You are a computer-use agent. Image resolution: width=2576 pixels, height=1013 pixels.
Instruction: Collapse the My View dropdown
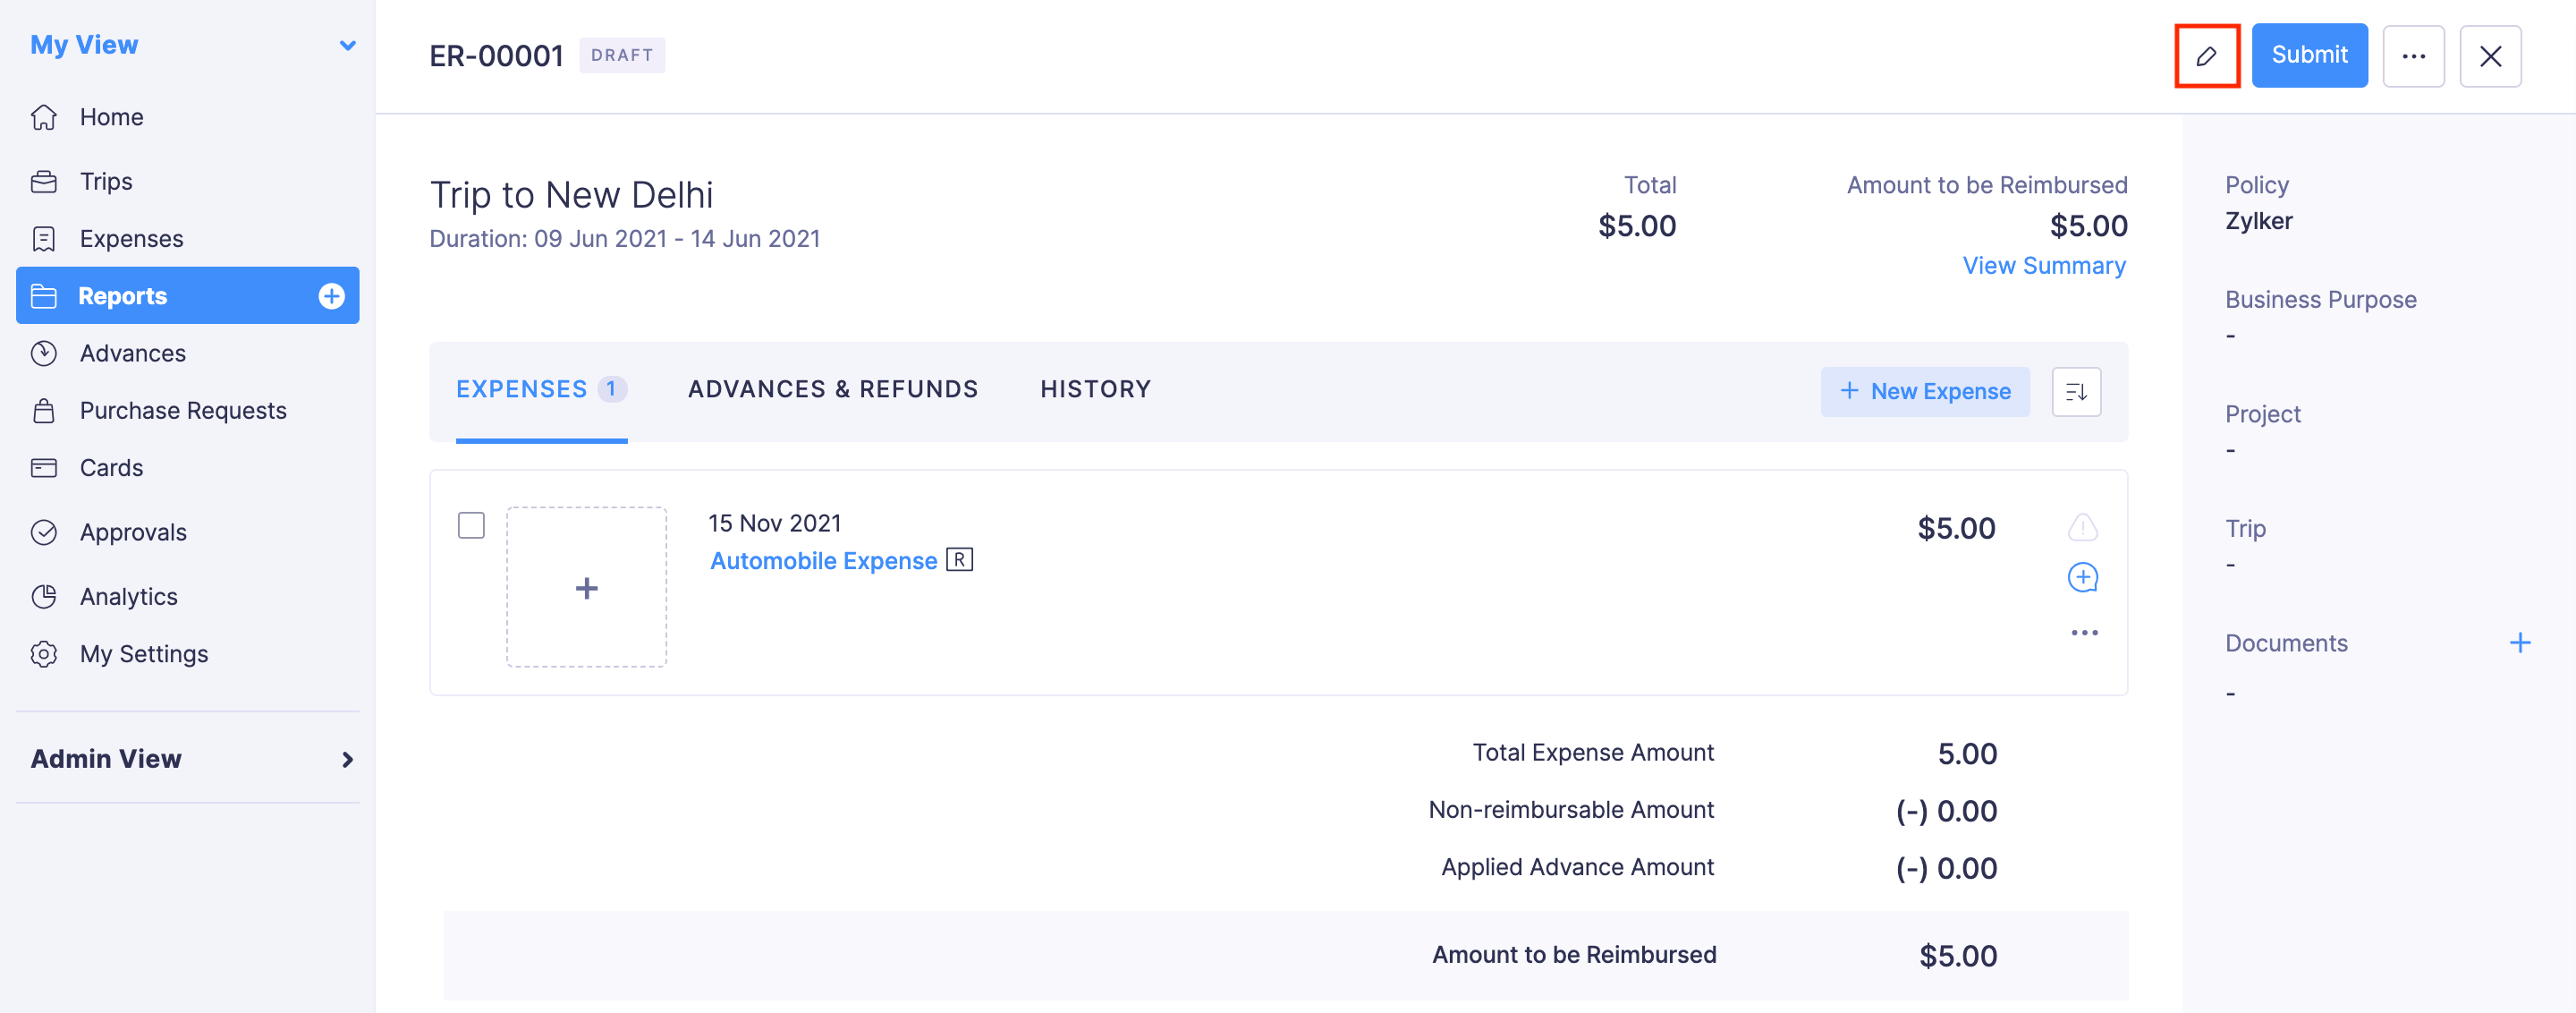coord(347,45)
